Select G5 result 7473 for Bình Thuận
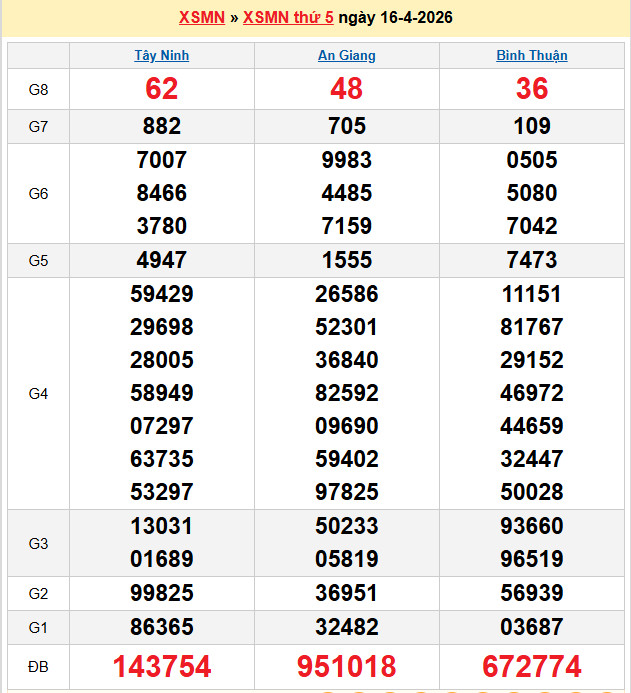631x693 pixels. pos(532,261)
